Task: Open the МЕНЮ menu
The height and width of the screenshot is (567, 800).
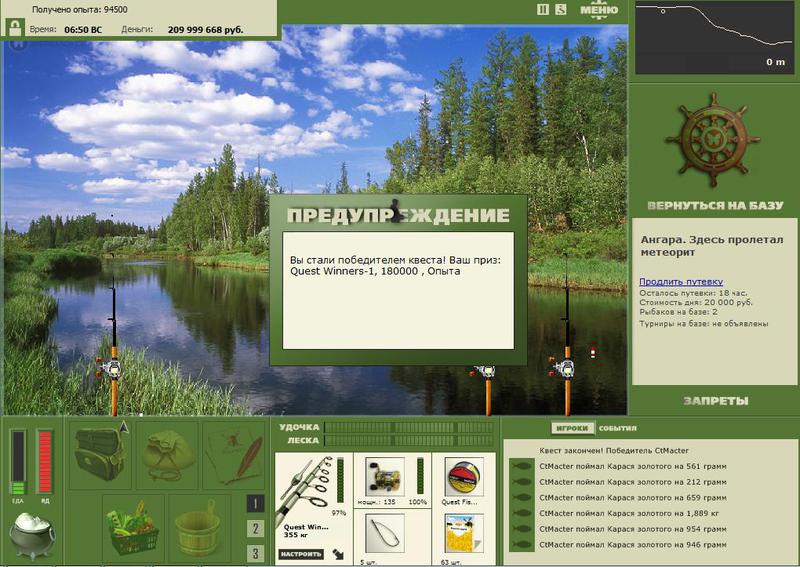Action: coord(599,11)
